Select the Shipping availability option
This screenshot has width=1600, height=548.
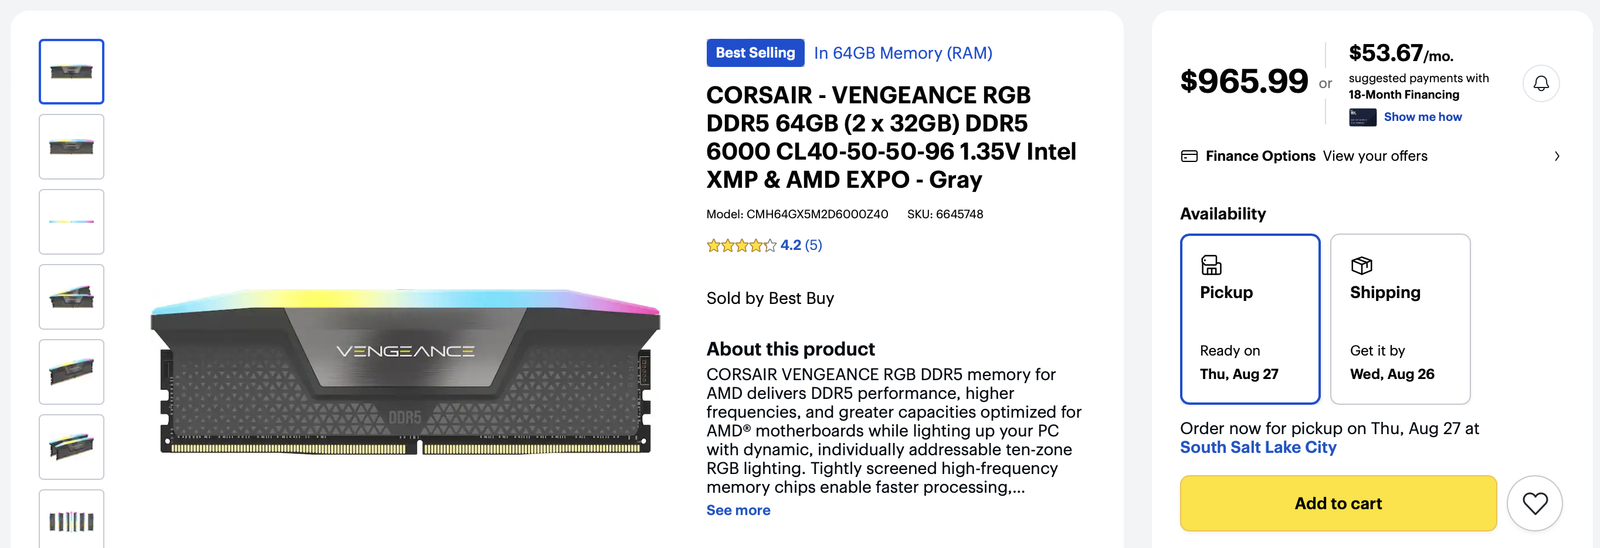point(1400,319)
